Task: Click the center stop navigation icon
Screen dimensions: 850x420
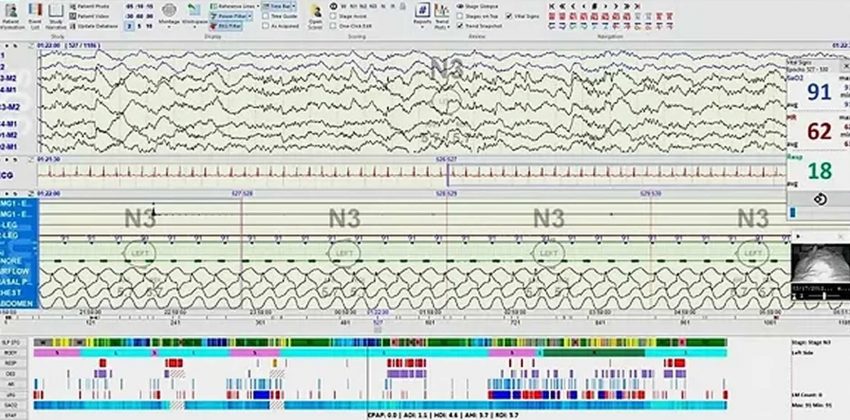Action: pos(594,6)
